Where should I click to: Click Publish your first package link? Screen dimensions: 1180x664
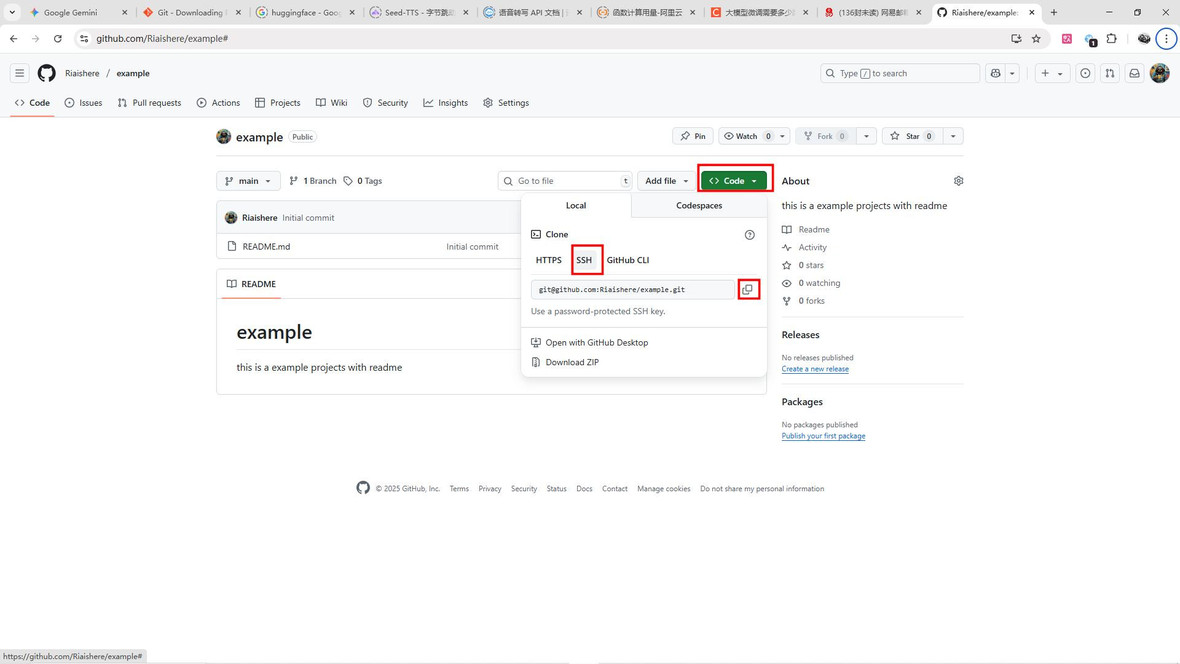point(823,436)
